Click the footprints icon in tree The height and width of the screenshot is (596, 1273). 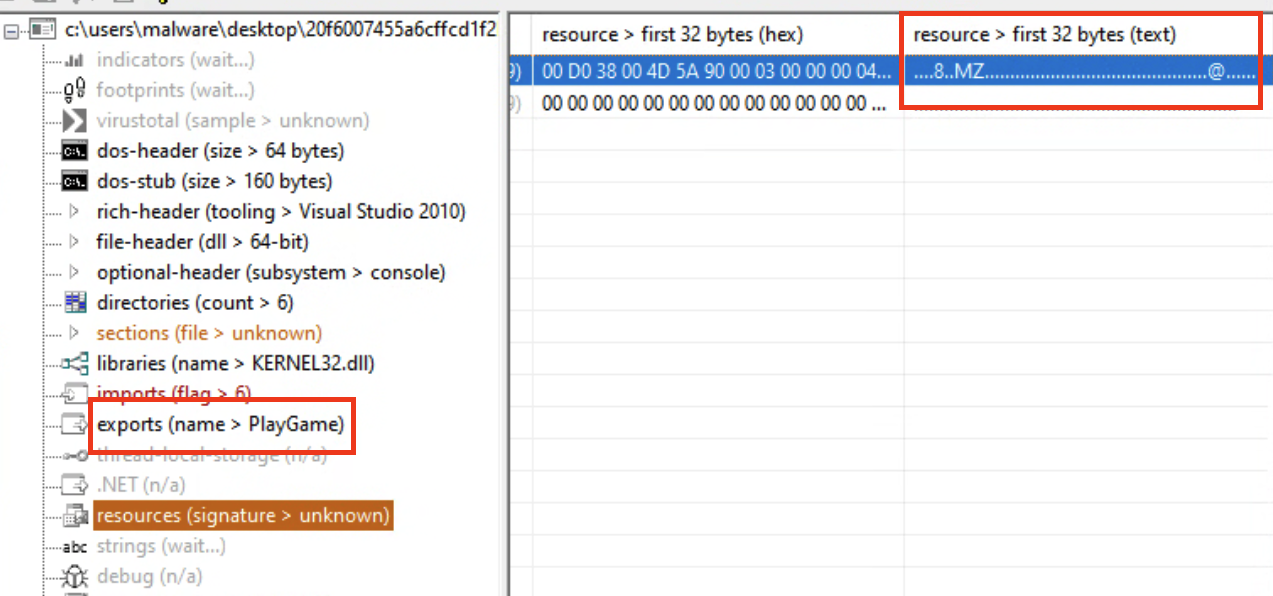click(74, 91)
